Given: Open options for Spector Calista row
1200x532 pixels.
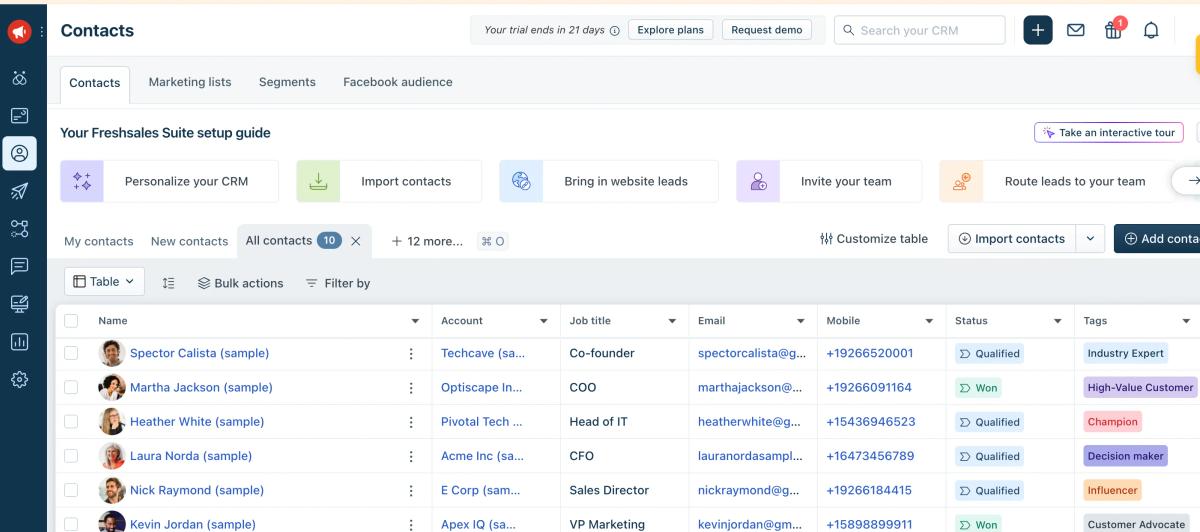Looking at the screenshot, I should point(411,354).
